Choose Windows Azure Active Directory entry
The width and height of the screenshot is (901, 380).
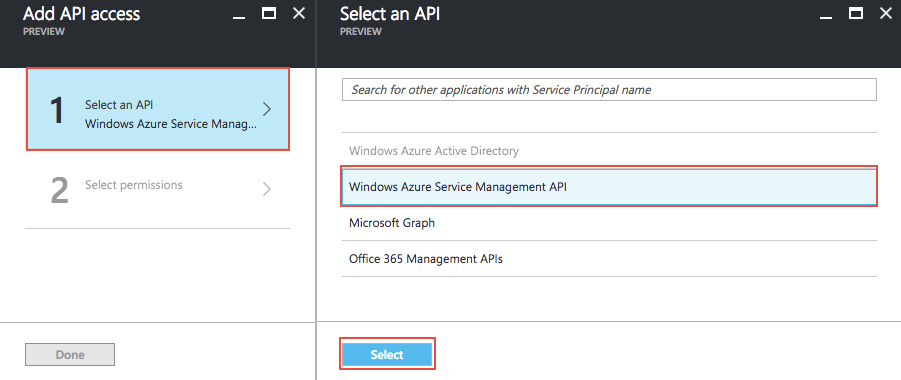pyautogui.click(x=609, y=151)
